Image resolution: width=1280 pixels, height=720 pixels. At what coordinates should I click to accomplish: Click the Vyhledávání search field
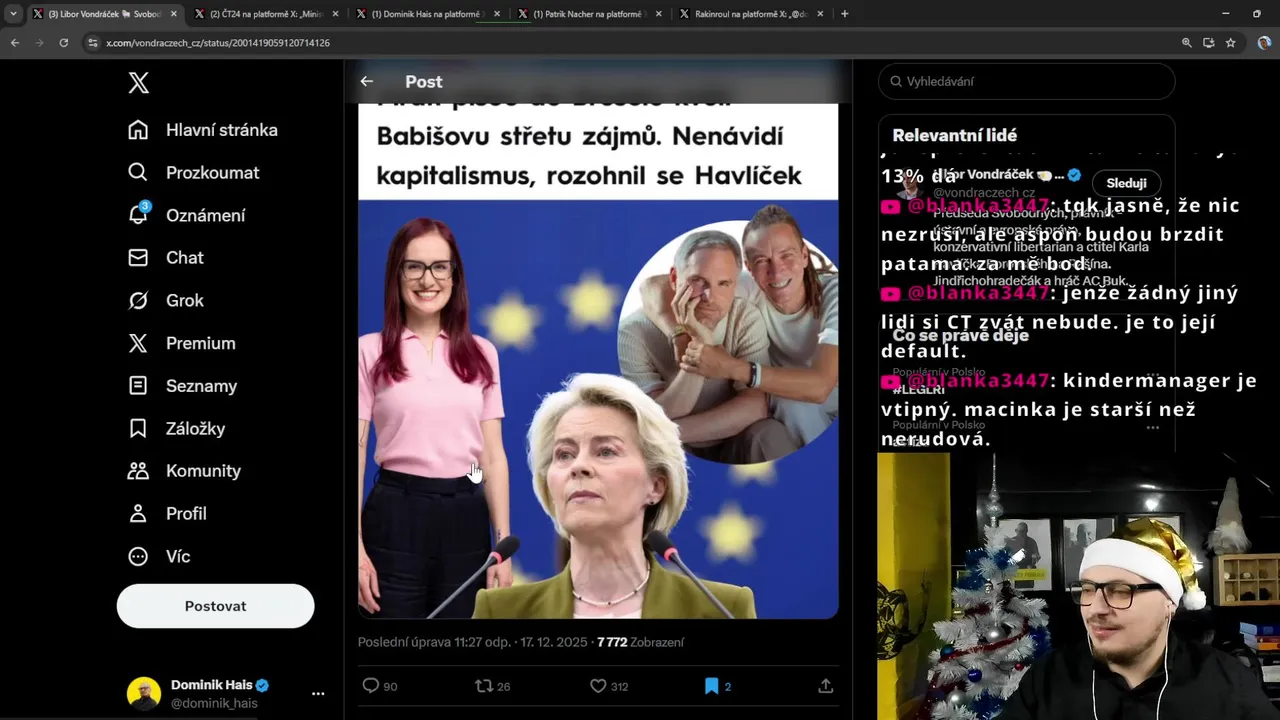(x=1026, y=81)
